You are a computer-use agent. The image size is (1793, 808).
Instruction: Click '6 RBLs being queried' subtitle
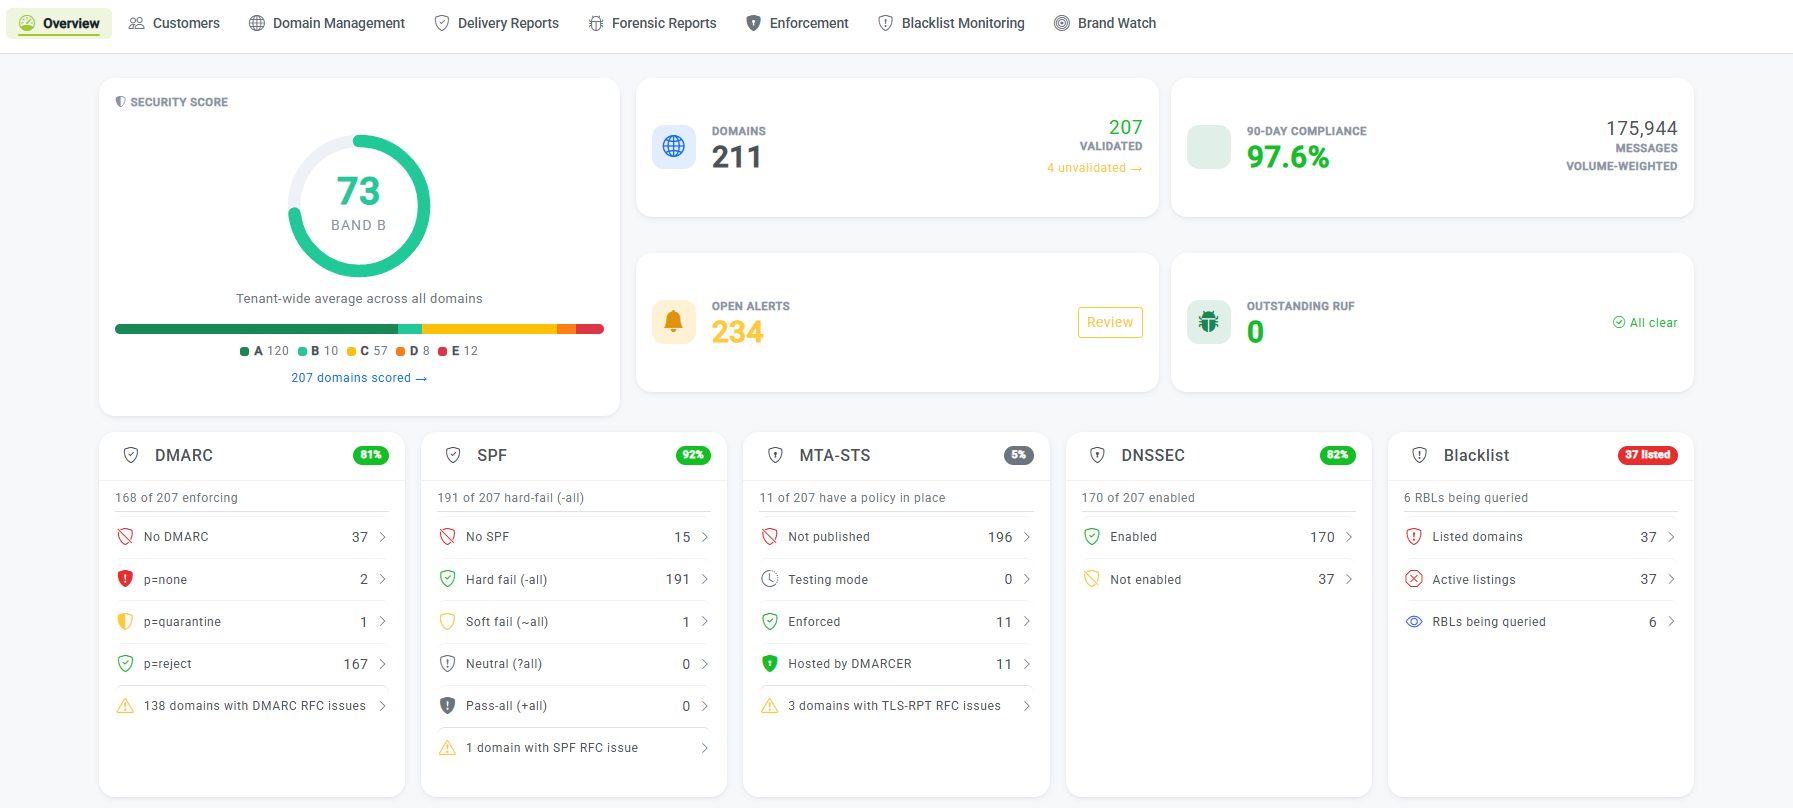tap(1465, 498)
